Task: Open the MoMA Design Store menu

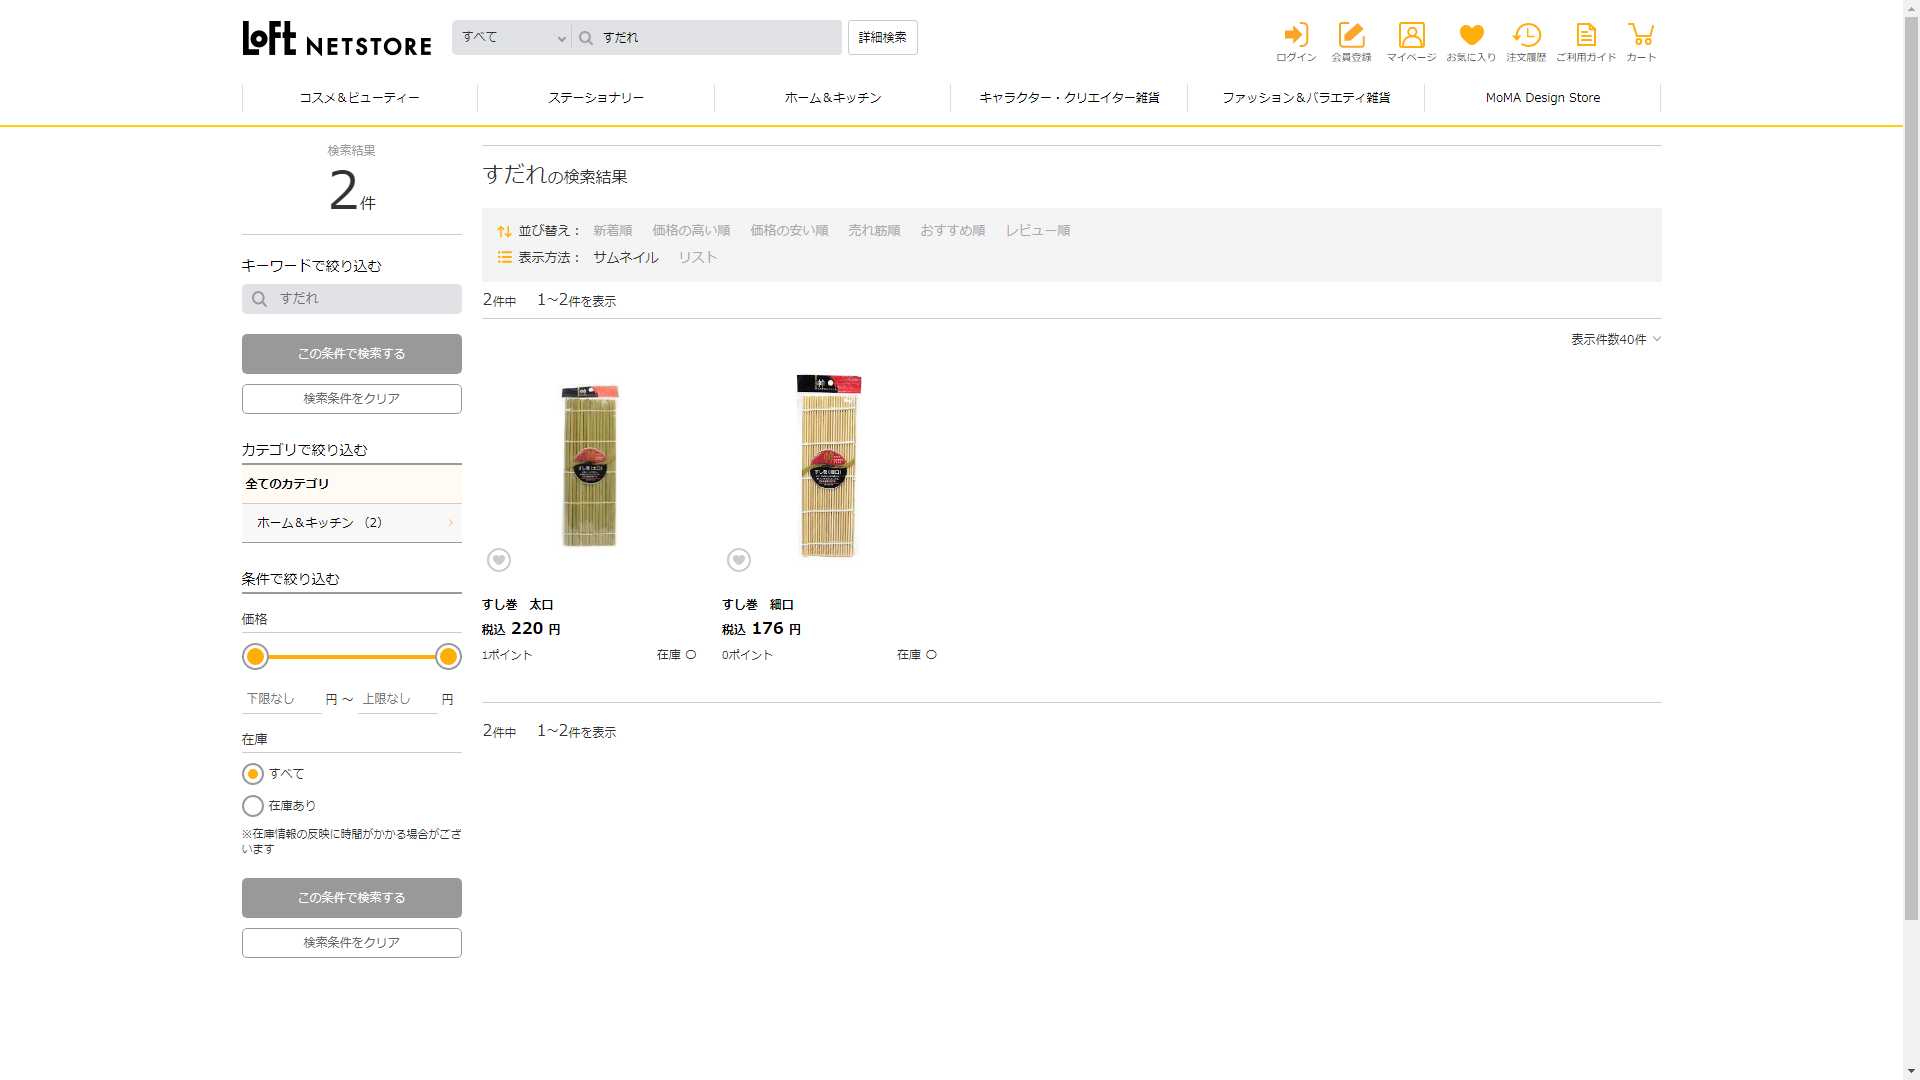Action: pyautogui.click(x=1542, y=98)
